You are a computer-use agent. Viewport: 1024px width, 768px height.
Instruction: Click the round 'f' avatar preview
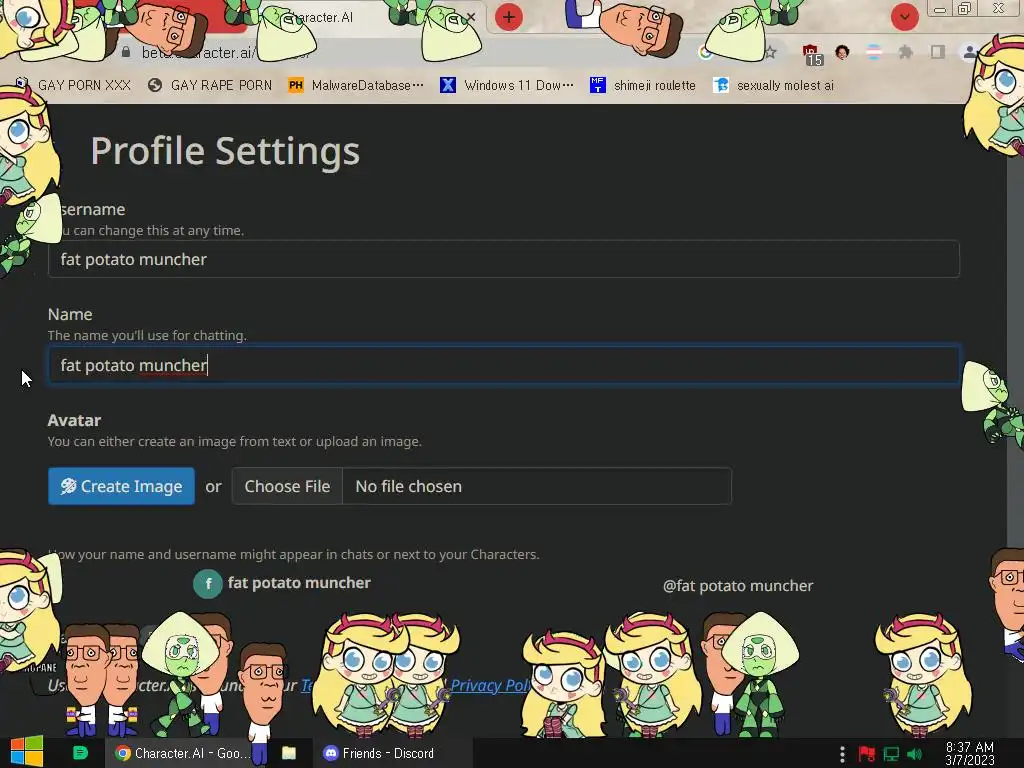coord(208,584)
